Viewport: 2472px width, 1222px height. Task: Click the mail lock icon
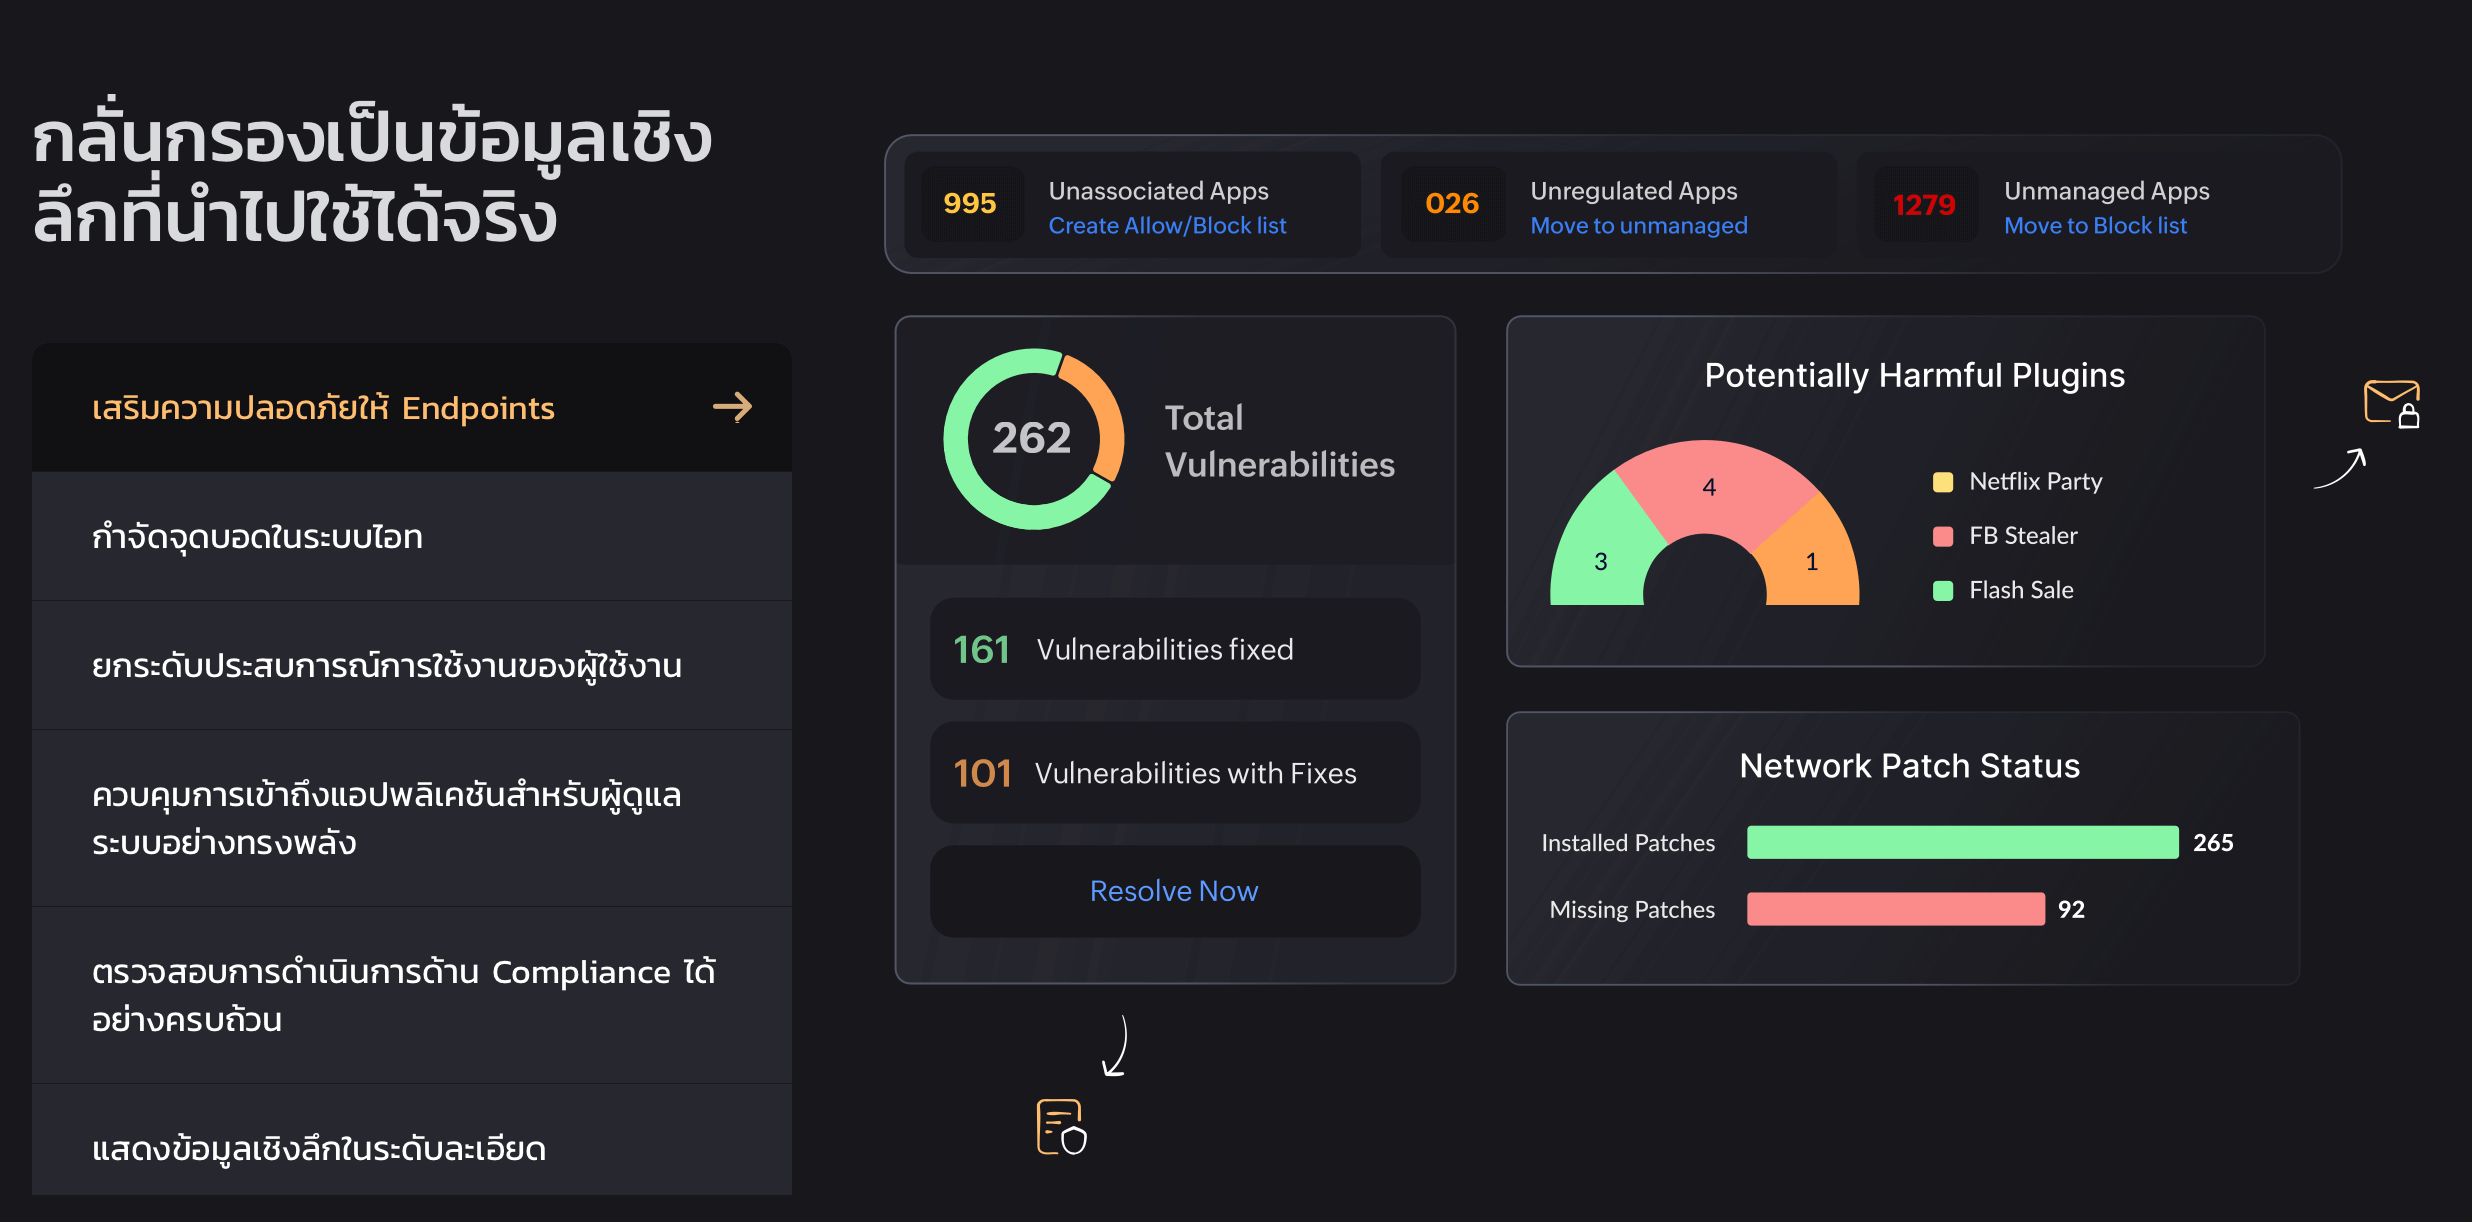(2391, 403)
